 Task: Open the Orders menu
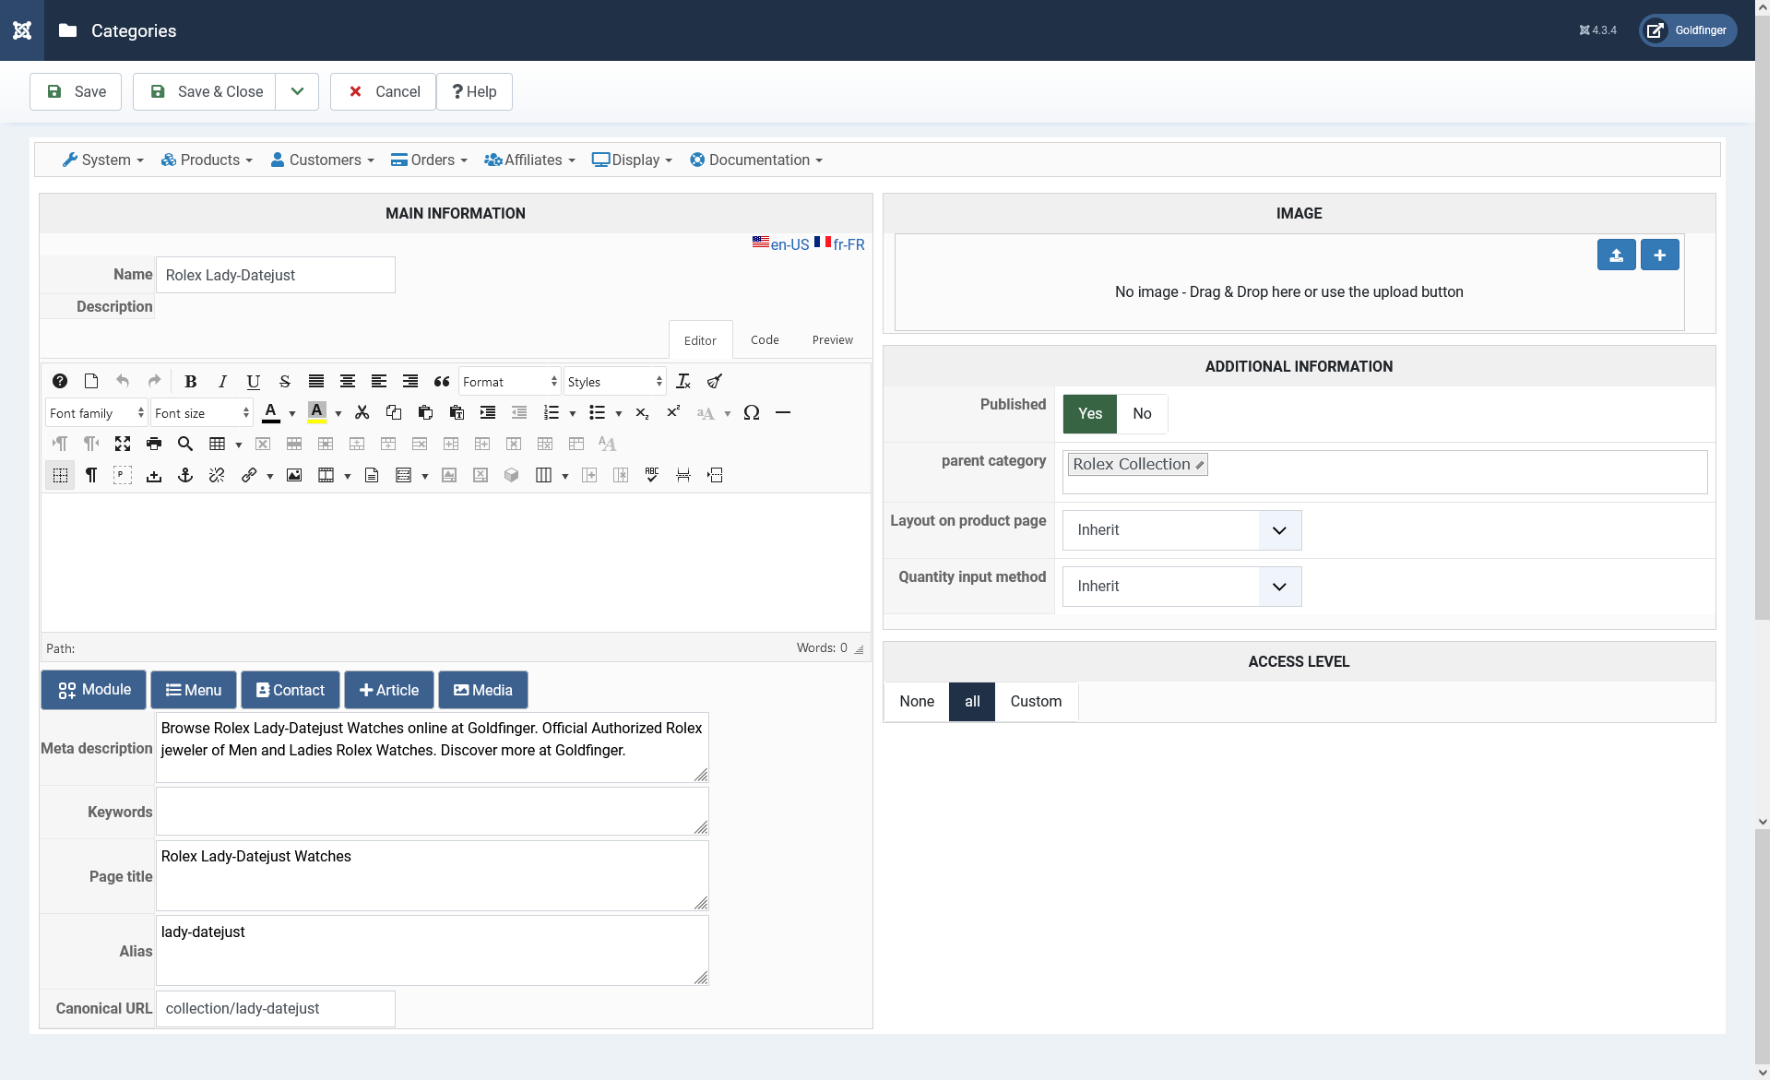tap(429, 160)
